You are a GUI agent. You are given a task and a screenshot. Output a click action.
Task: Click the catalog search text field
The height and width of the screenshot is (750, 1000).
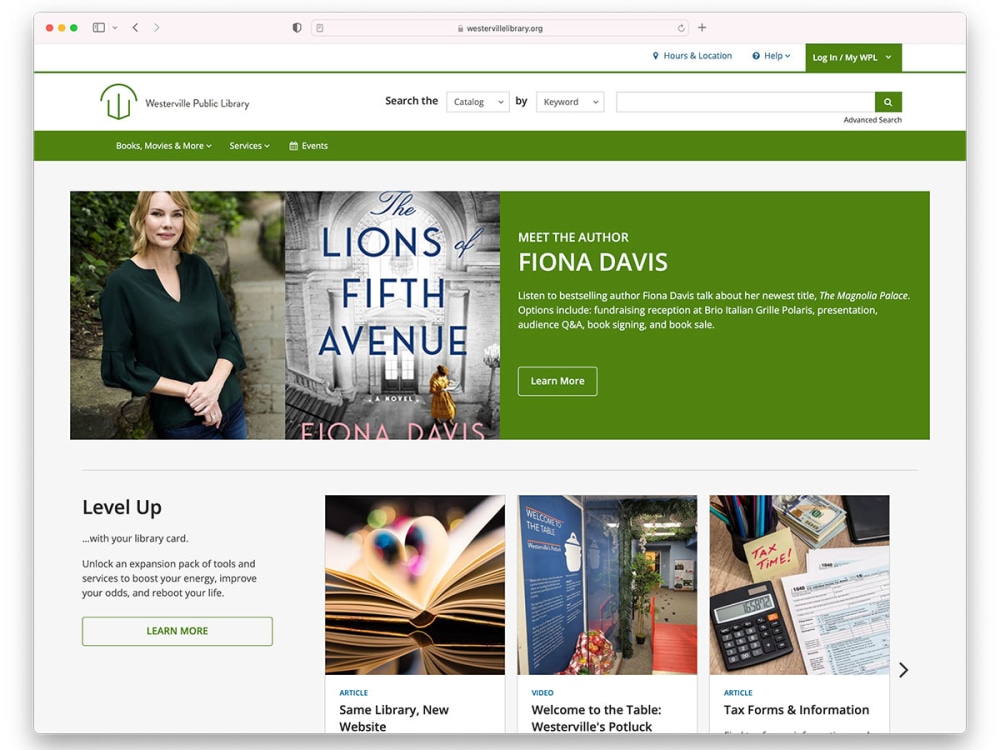coord(746,102)
